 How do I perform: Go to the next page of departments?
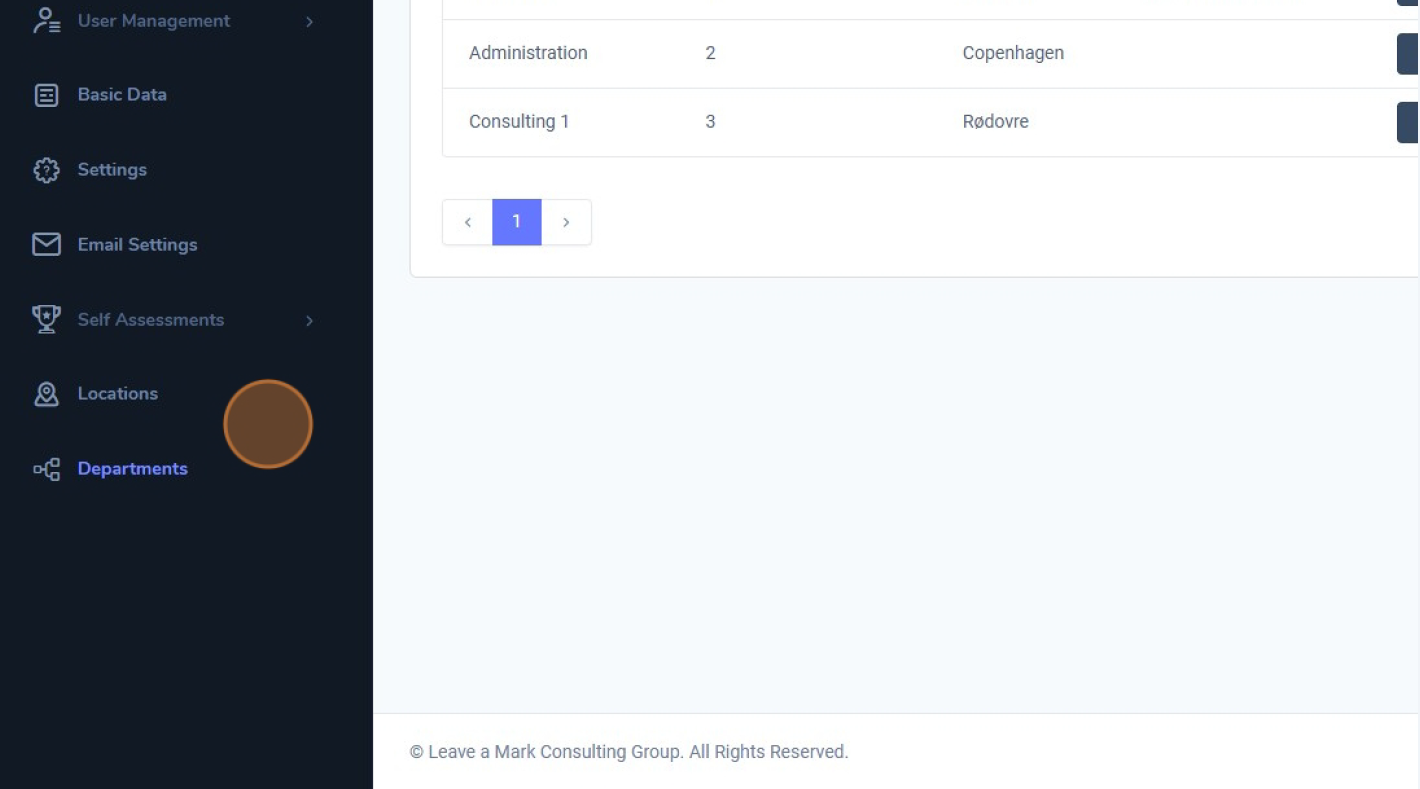(566, 222)
